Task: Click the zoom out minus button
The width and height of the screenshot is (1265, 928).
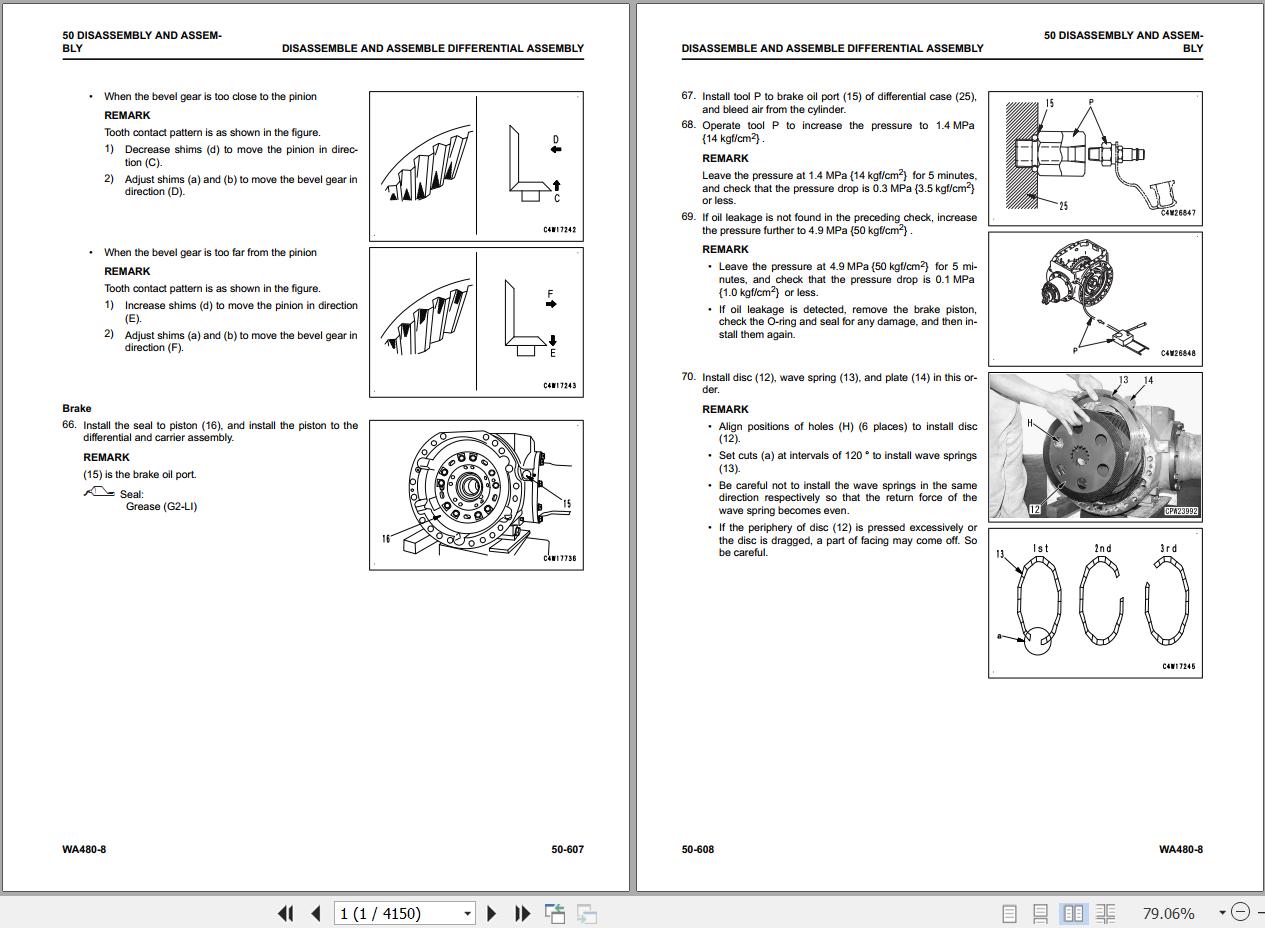Action: pos(1240,912)
